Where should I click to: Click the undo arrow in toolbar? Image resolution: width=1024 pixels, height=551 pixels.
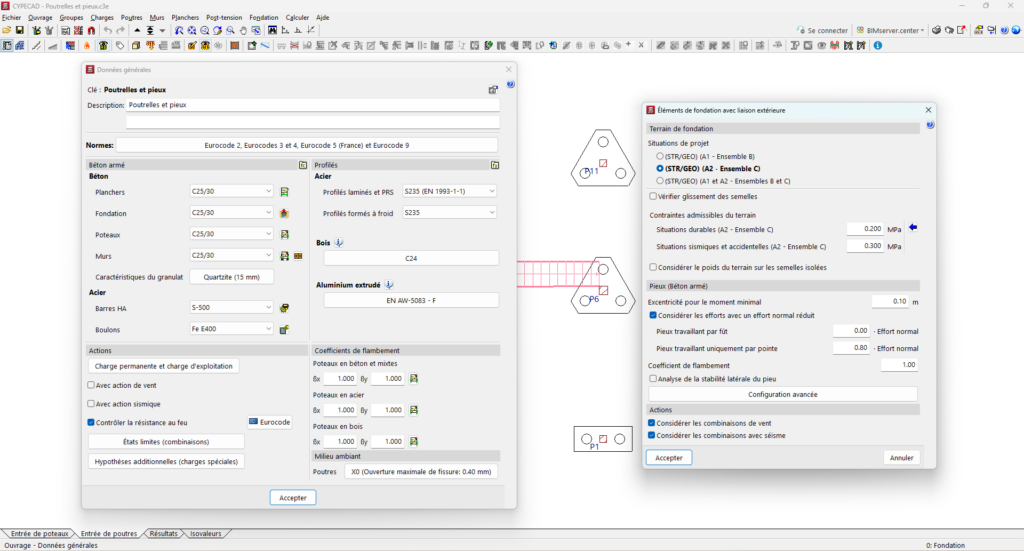pos(108,31)
